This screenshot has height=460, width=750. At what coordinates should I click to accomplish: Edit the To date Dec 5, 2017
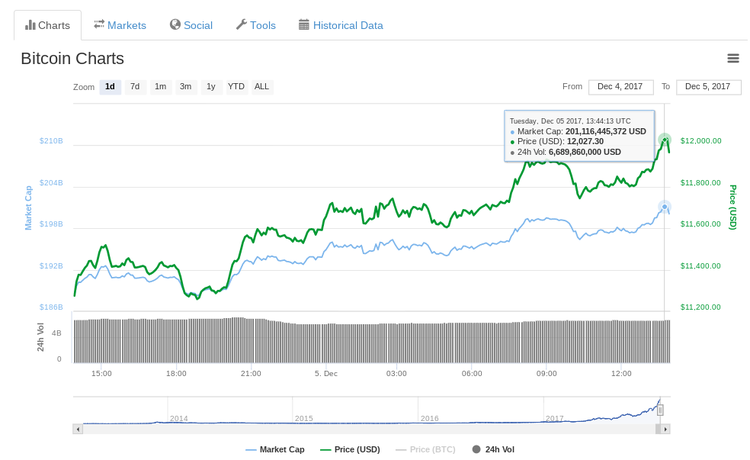pyautogui.click(x=708, y=87)
